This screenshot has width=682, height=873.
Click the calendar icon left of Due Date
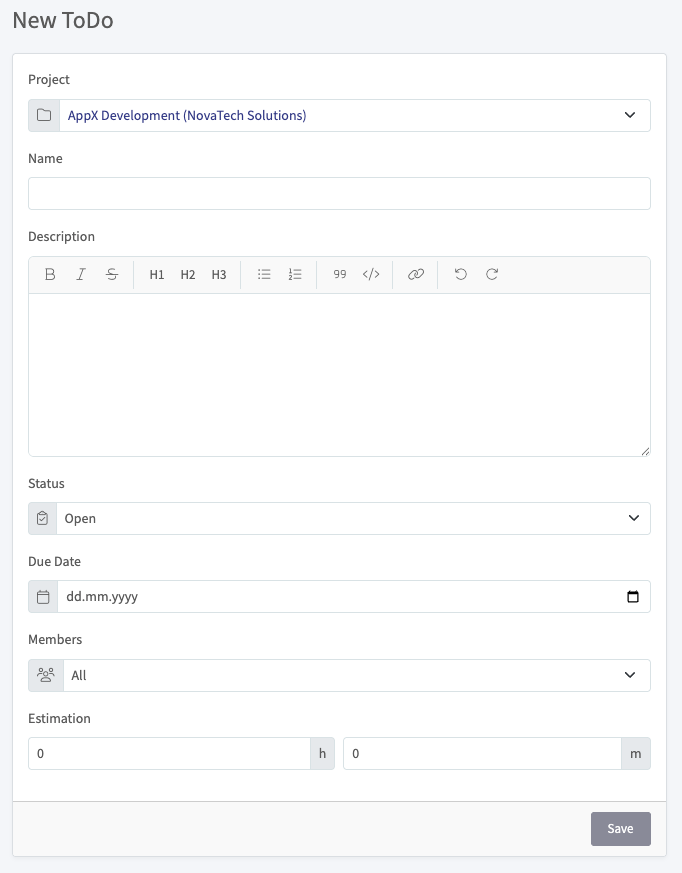43,597
